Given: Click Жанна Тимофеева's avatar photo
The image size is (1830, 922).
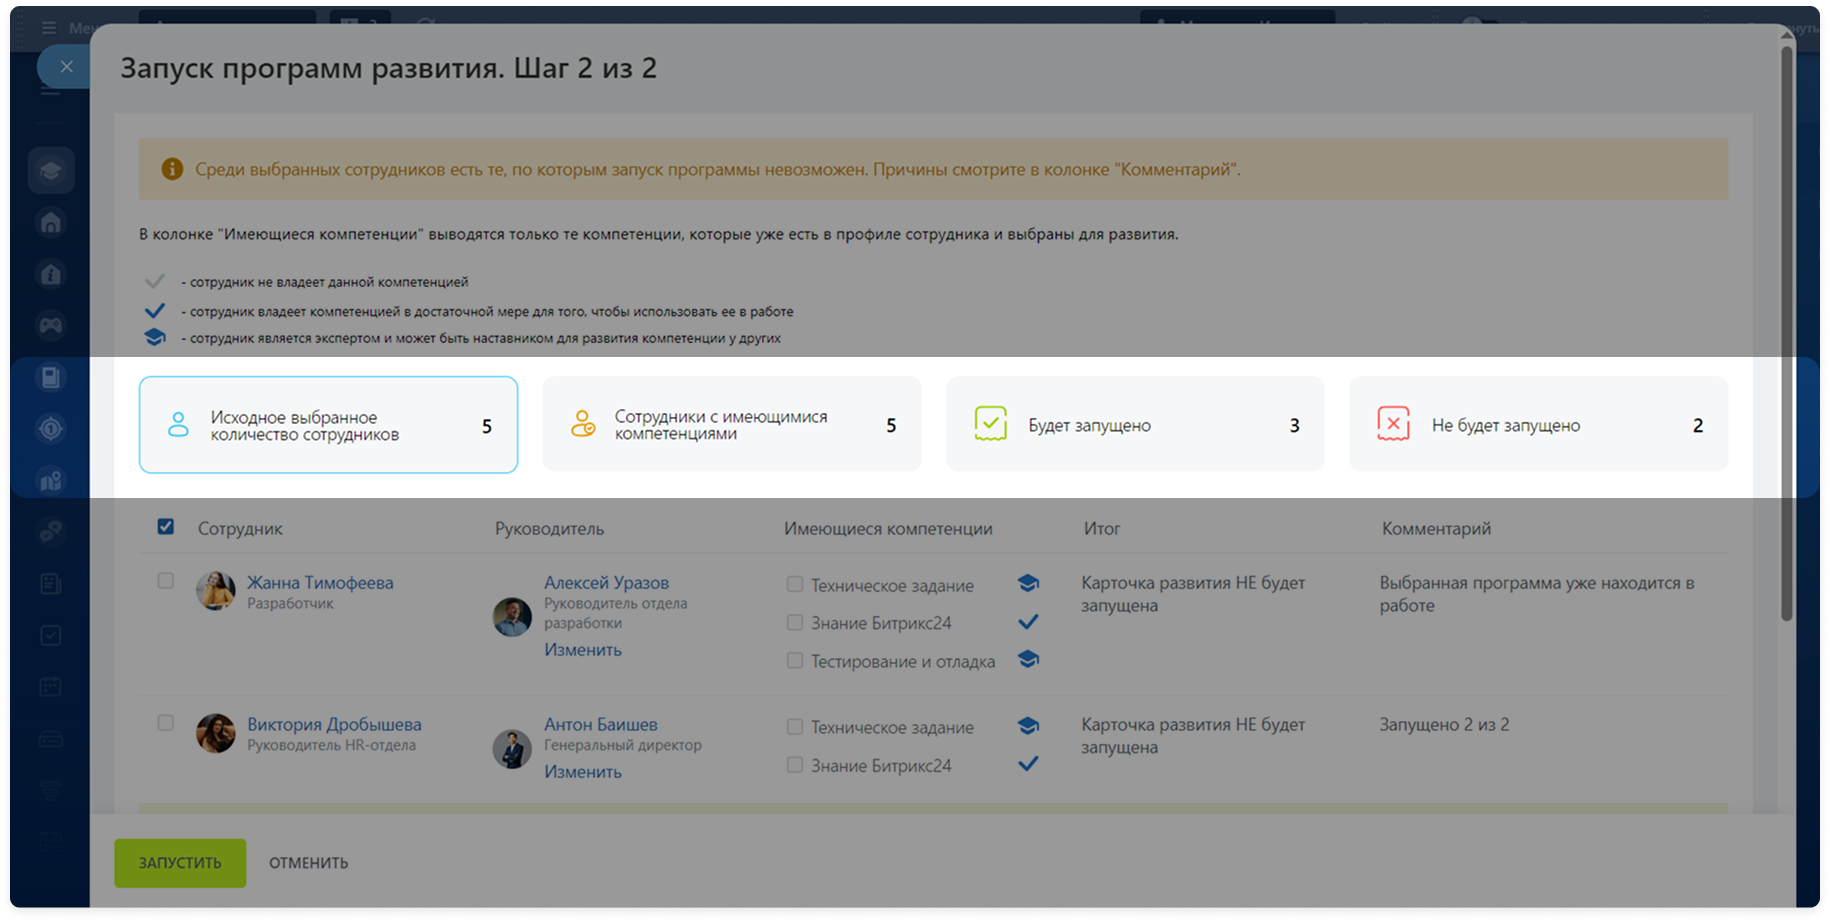Looking at the screenshot, I should pos(215,591).
